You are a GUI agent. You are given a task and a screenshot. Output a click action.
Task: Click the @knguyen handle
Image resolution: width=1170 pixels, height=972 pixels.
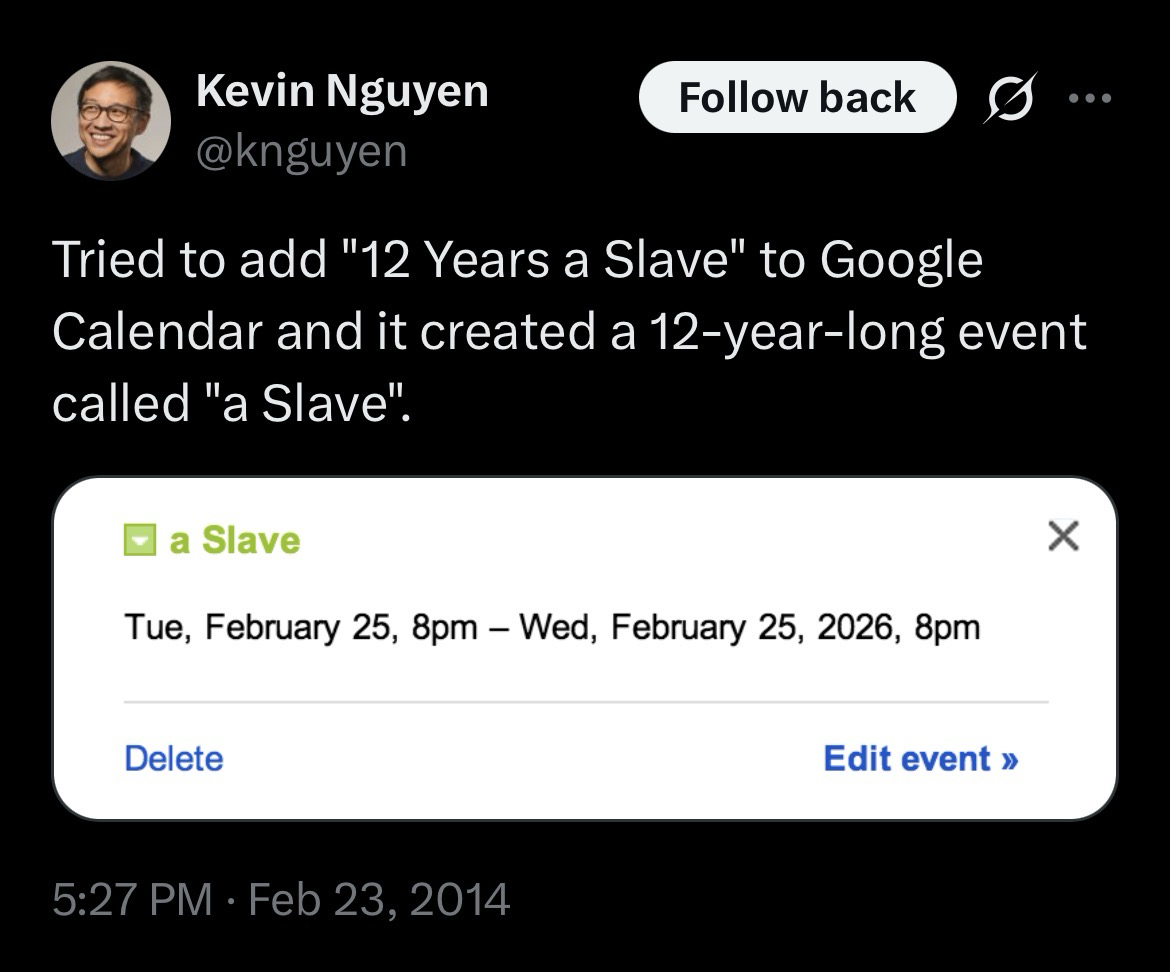[x=302, y=151]
